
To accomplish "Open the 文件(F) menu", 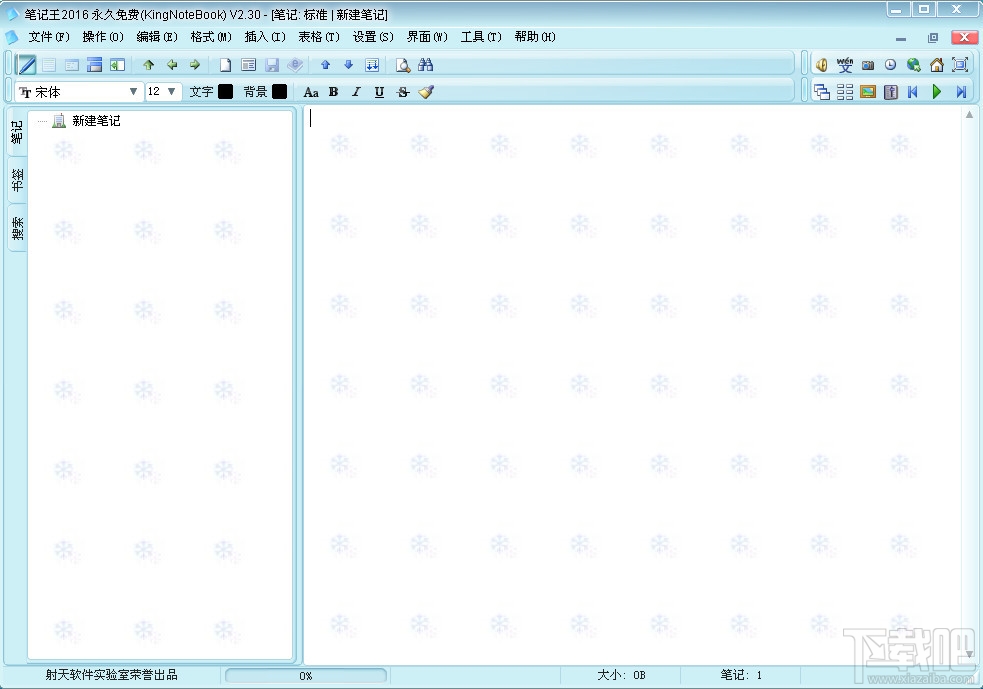I will (49, 37).
